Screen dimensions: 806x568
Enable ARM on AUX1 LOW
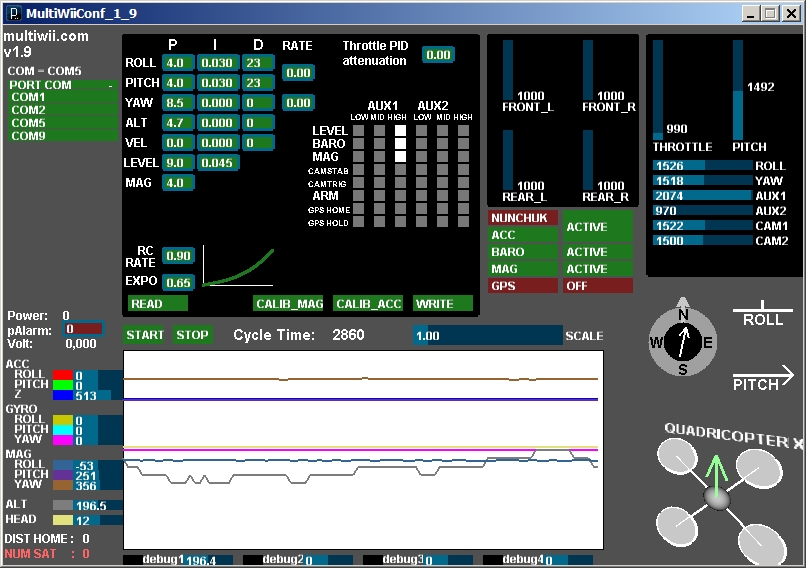pos(359,196)
